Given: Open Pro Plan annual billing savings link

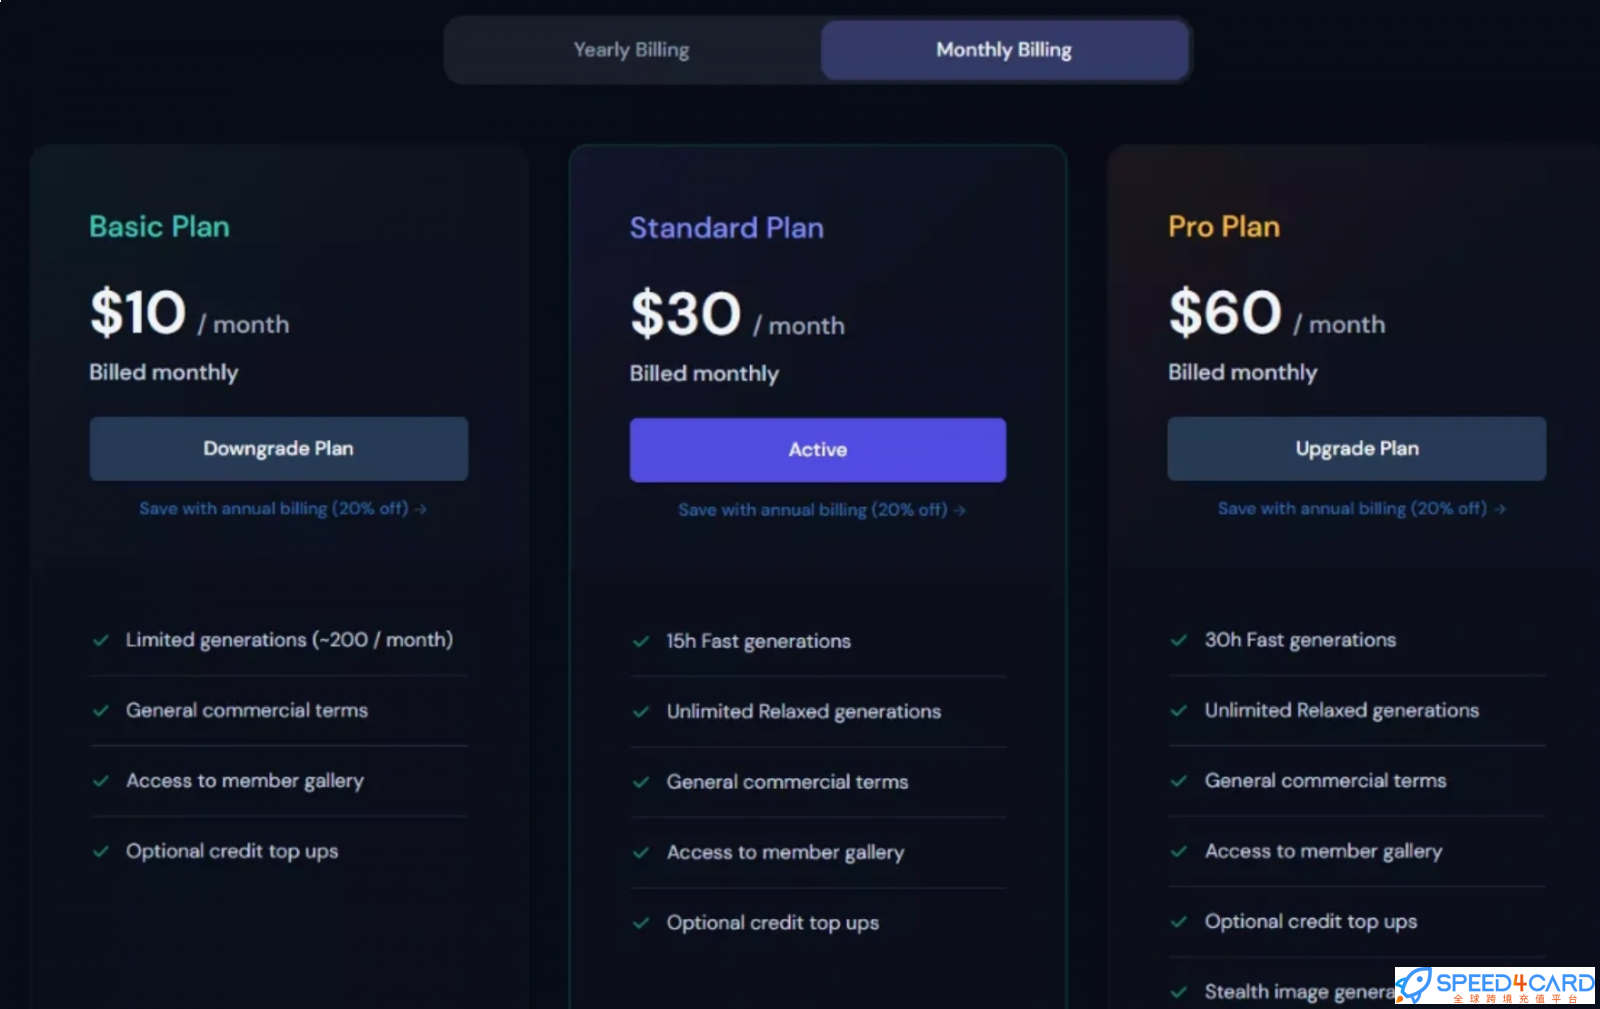Looking at the screenshot, I should 1360,509.
